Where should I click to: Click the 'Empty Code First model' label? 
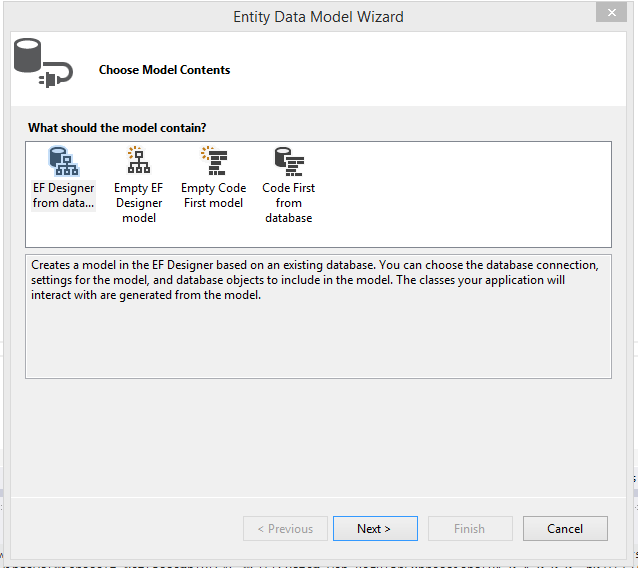coord(214,195)
